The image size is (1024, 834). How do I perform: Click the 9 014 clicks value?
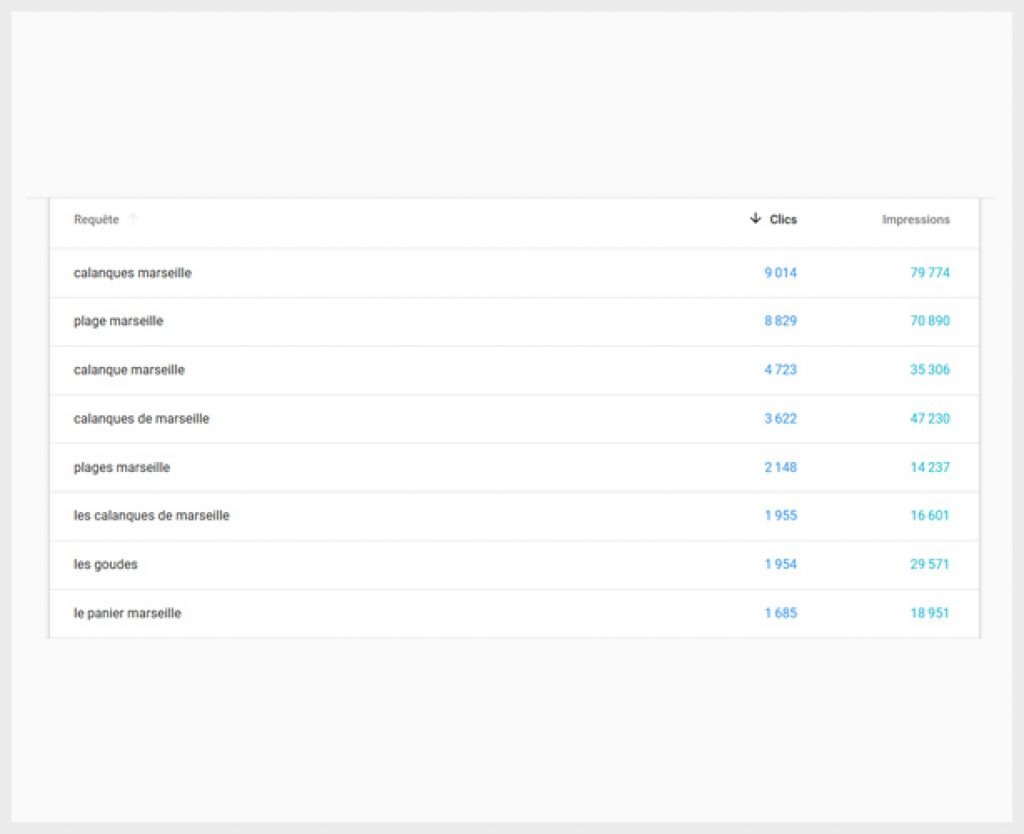[780, 273]
